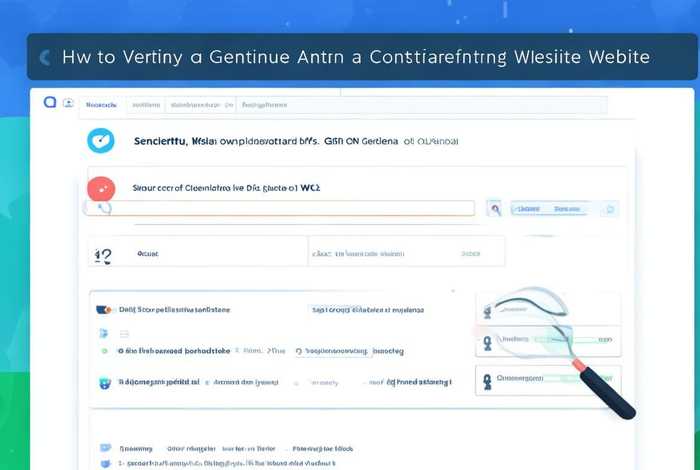Click the search icon beside the orange field
This screenshot has width=700, height=470.
(494, 208)
